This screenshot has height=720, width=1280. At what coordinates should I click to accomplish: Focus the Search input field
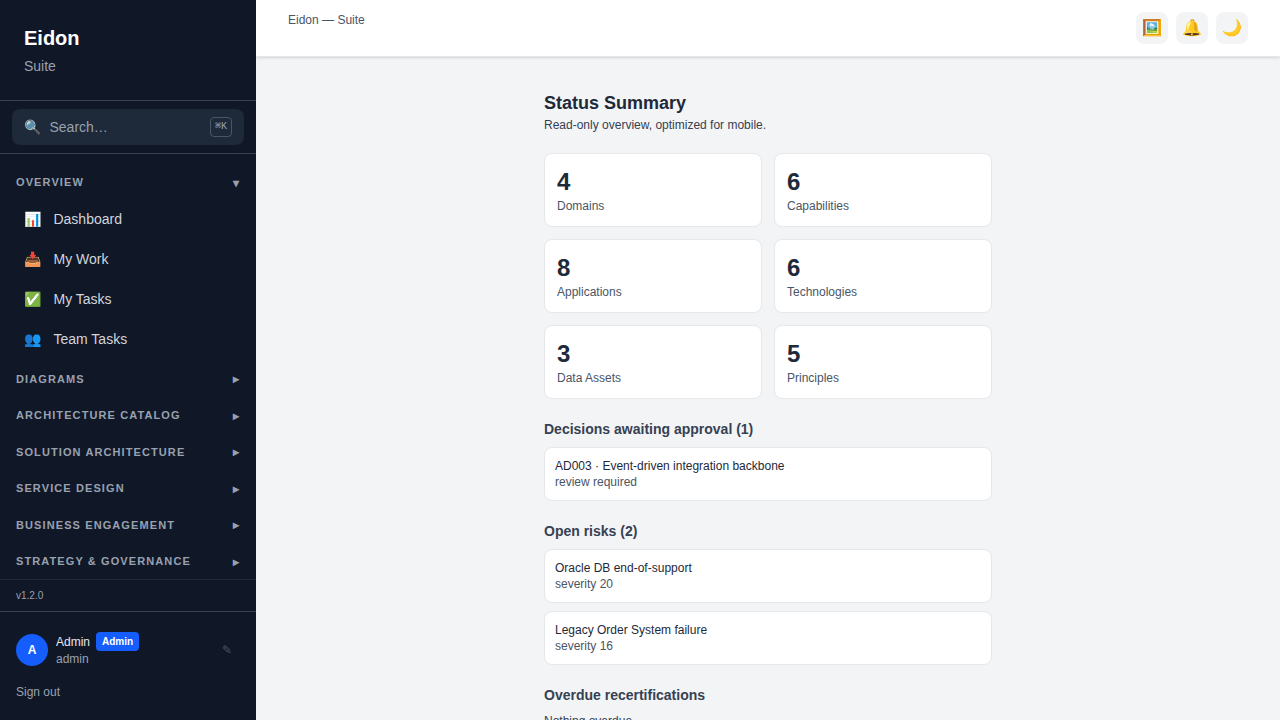(x=128, y=127)
